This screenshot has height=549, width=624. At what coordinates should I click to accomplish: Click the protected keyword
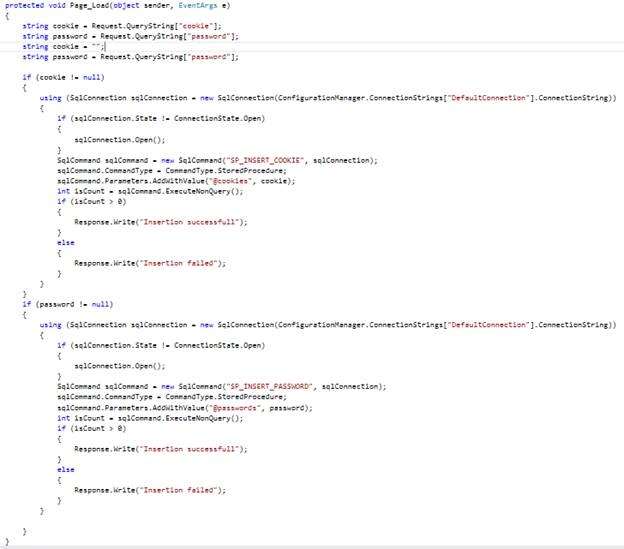click(24, 6)
